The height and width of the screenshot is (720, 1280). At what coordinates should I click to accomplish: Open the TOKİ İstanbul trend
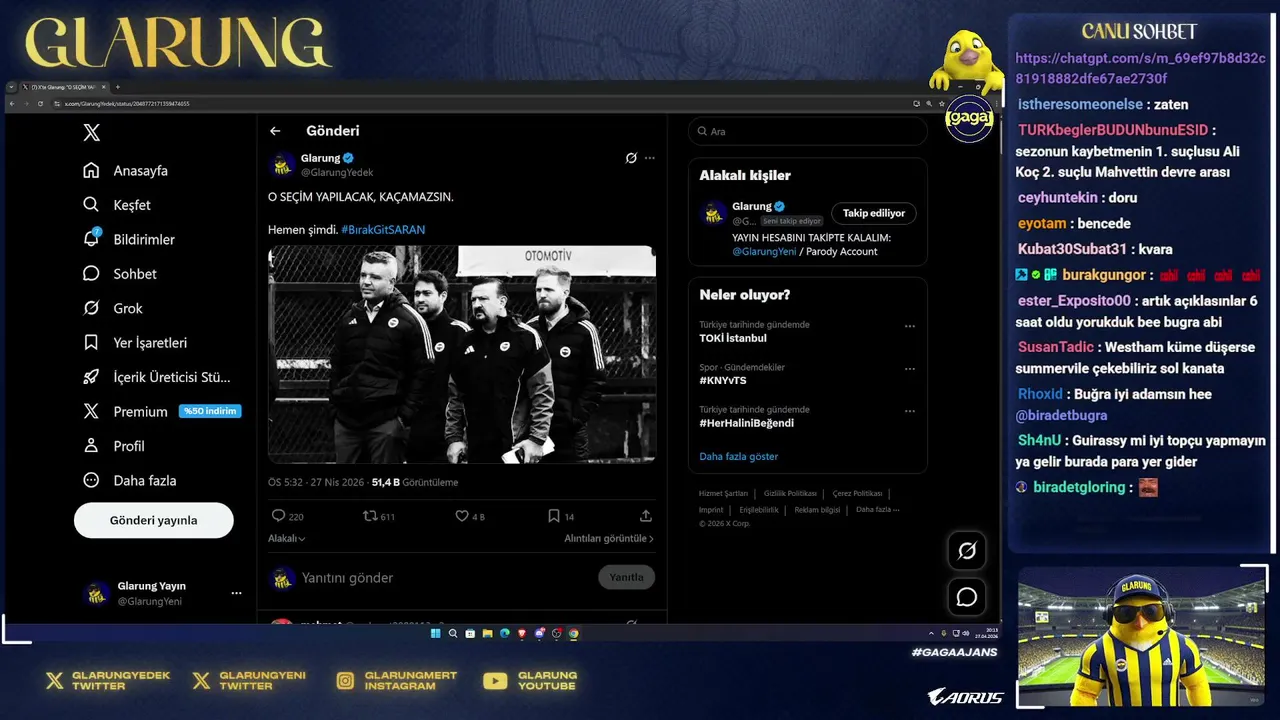(733, 338)
